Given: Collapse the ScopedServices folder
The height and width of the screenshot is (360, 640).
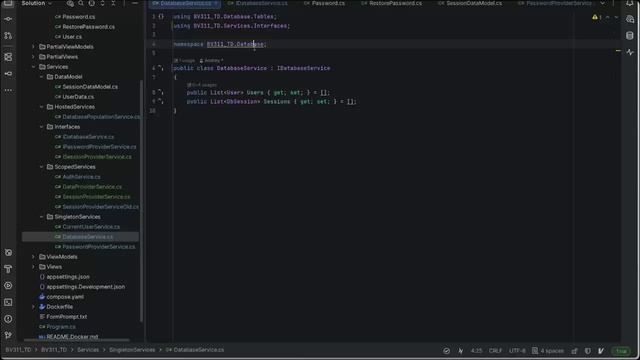Looking at the screenshot, I should click(x=42, y=167).
